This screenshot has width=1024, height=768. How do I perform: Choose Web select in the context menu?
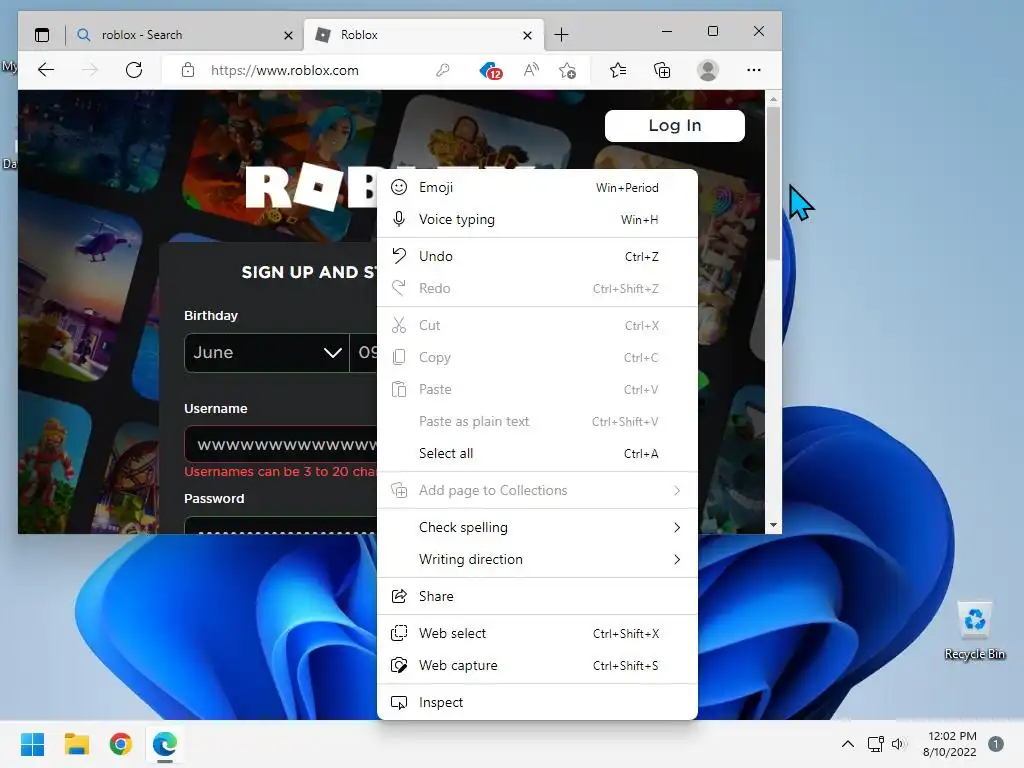(x=537, y=633)
